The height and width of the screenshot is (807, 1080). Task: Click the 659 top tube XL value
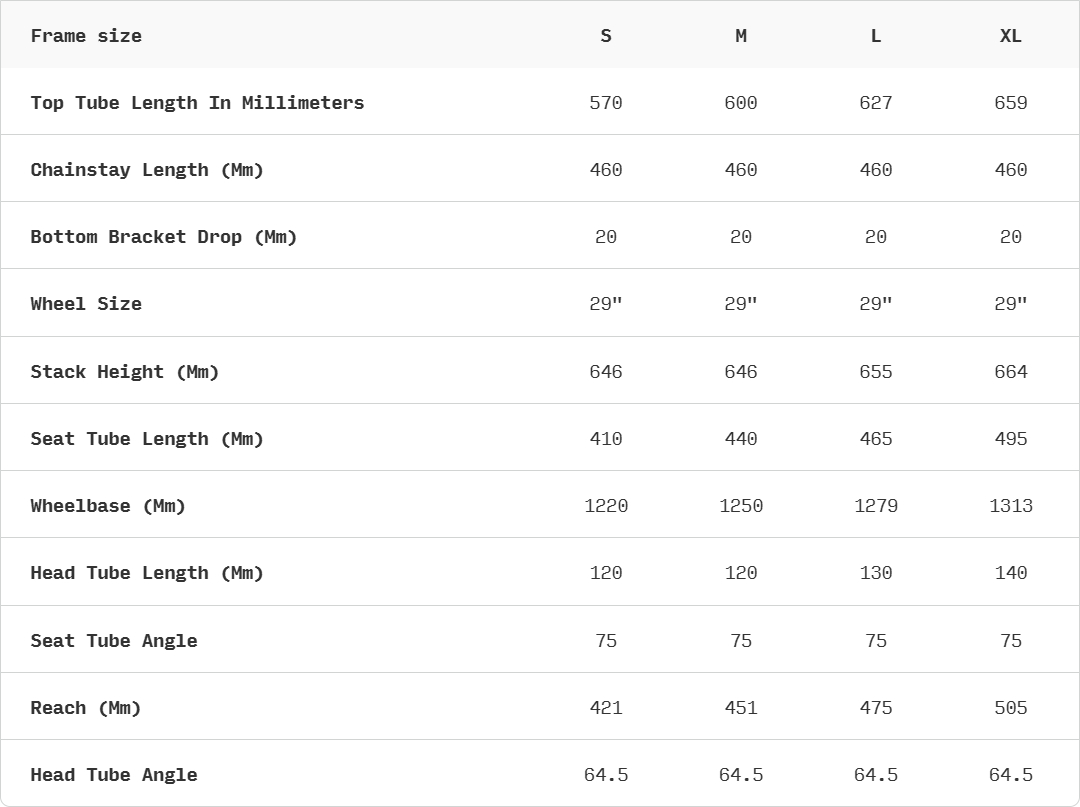1010,103
